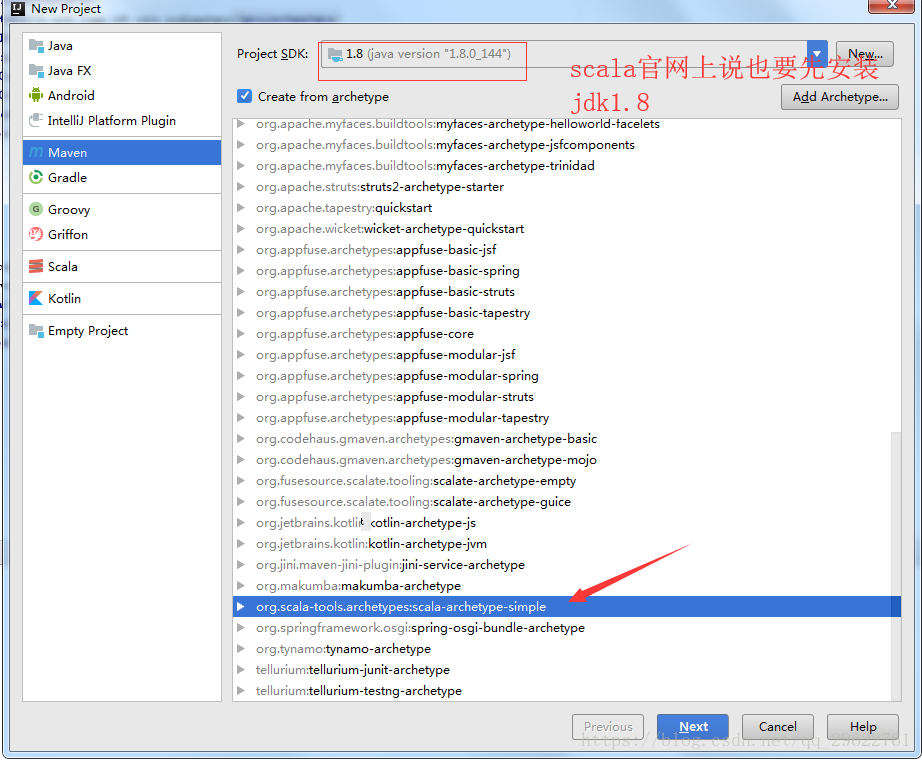Choose Gradle in project list
The height and width of the screenshot is (760, 922).
pyautogui.click(x=122, y=177)
